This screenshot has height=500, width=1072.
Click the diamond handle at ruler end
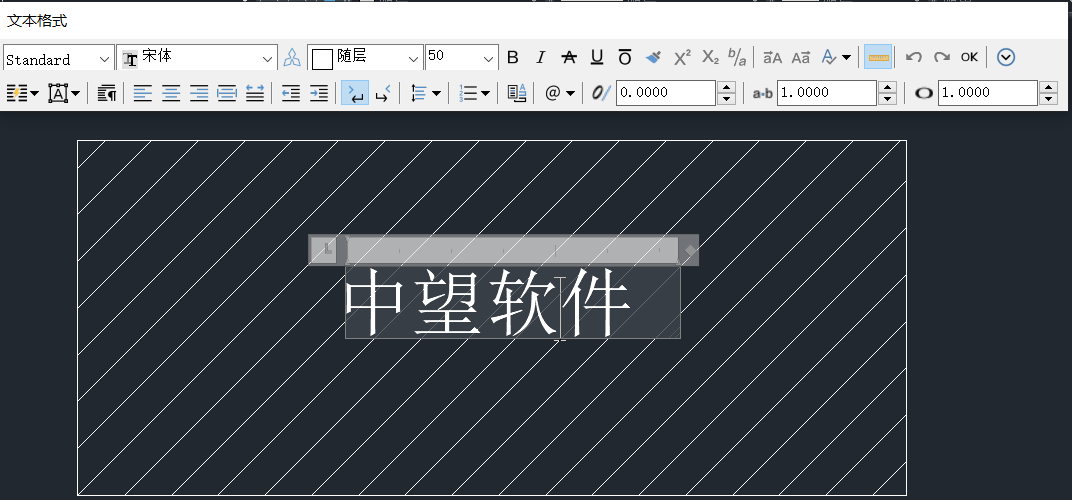690,250
